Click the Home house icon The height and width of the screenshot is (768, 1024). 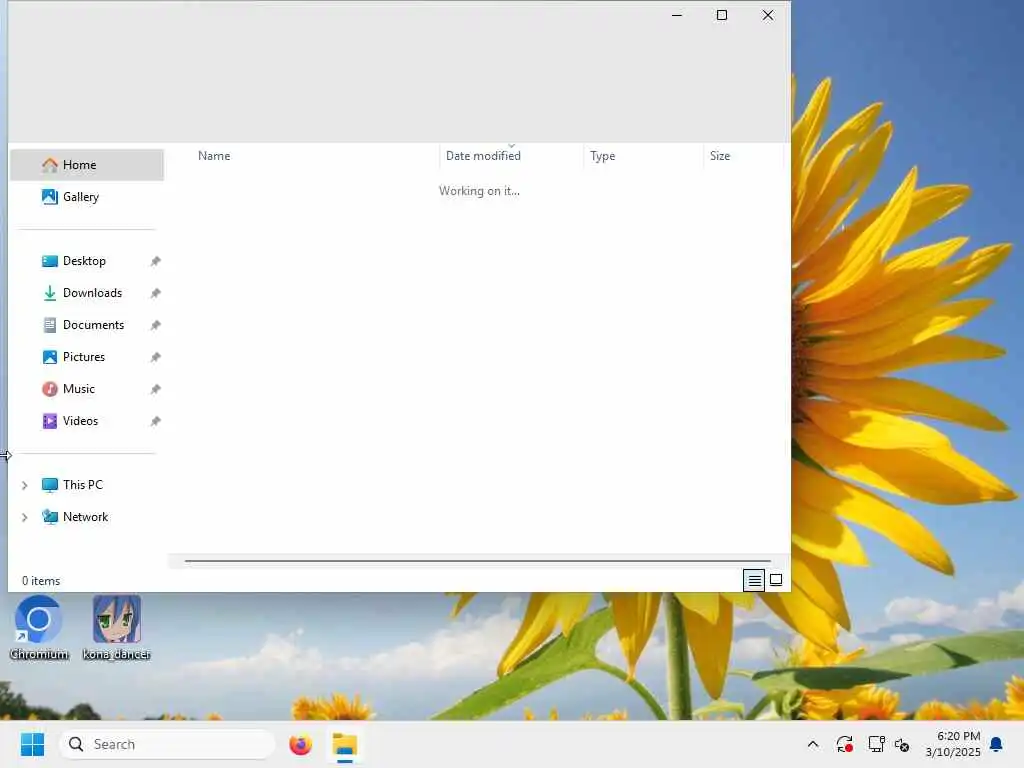coord(50,165)
